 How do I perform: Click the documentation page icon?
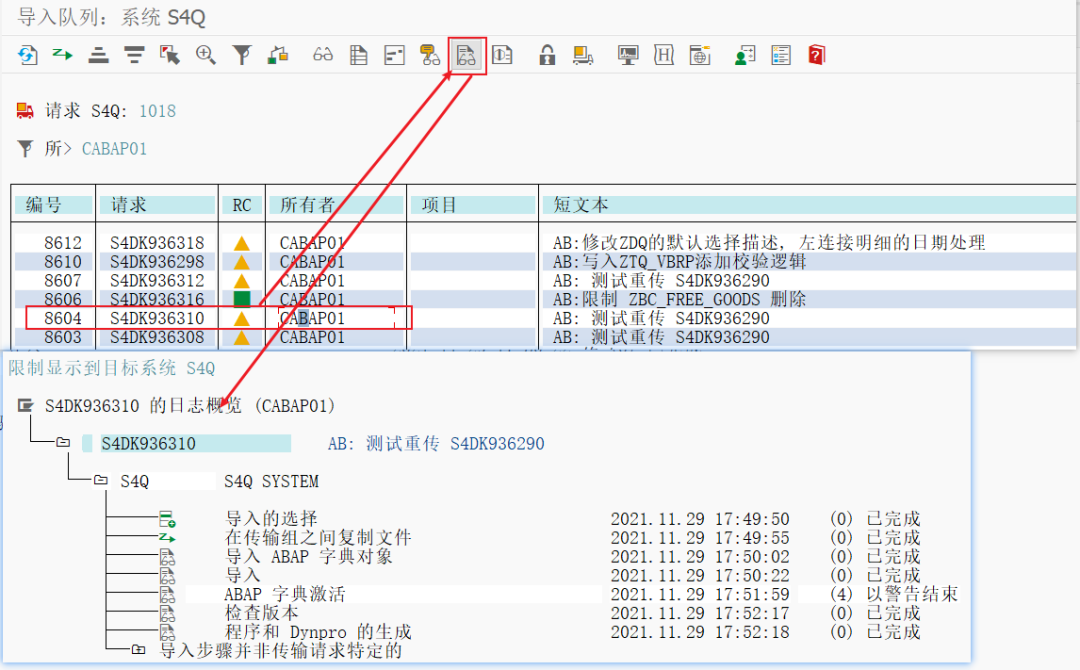pos(502,55)
